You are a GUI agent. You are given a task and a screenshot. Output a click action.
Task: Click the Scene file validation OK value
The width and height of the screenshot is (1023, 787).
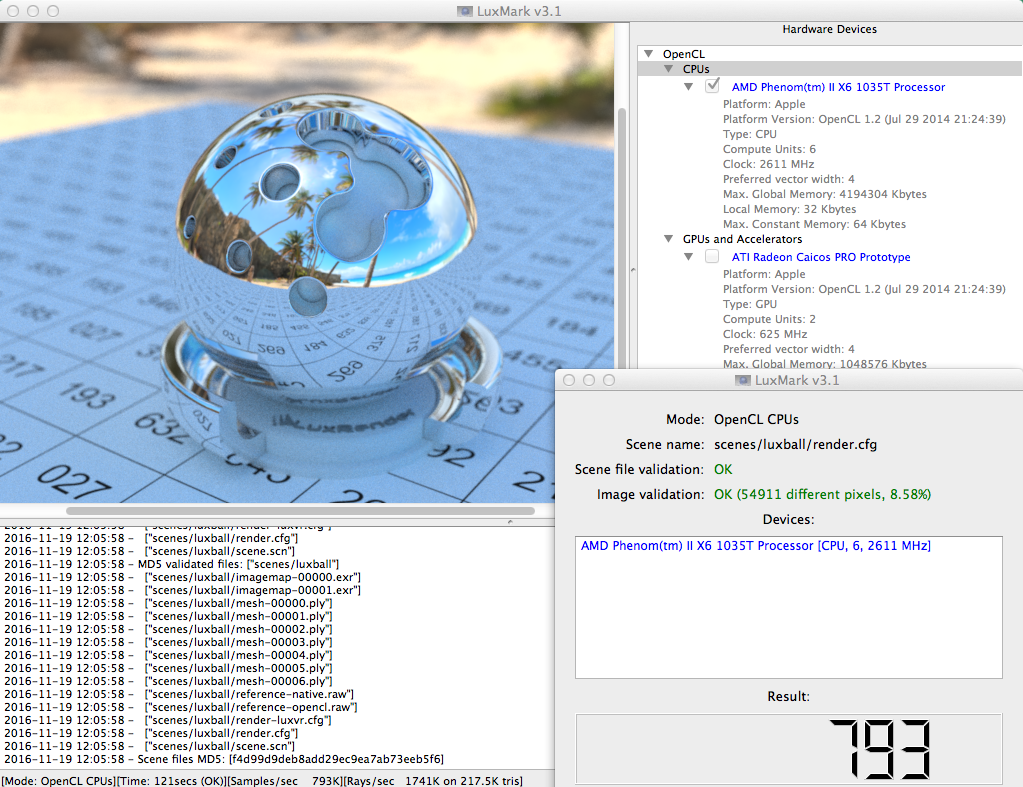tap(723, 469)
